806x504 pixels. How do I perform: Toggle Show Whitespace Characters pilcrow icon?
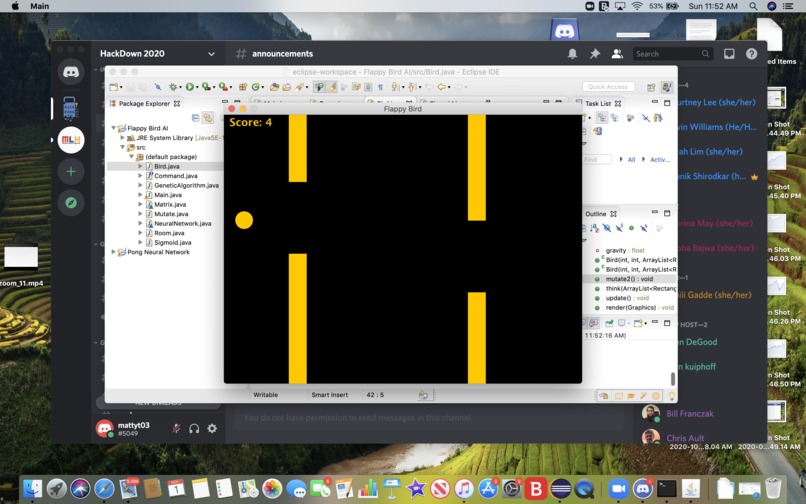point(380,87)
